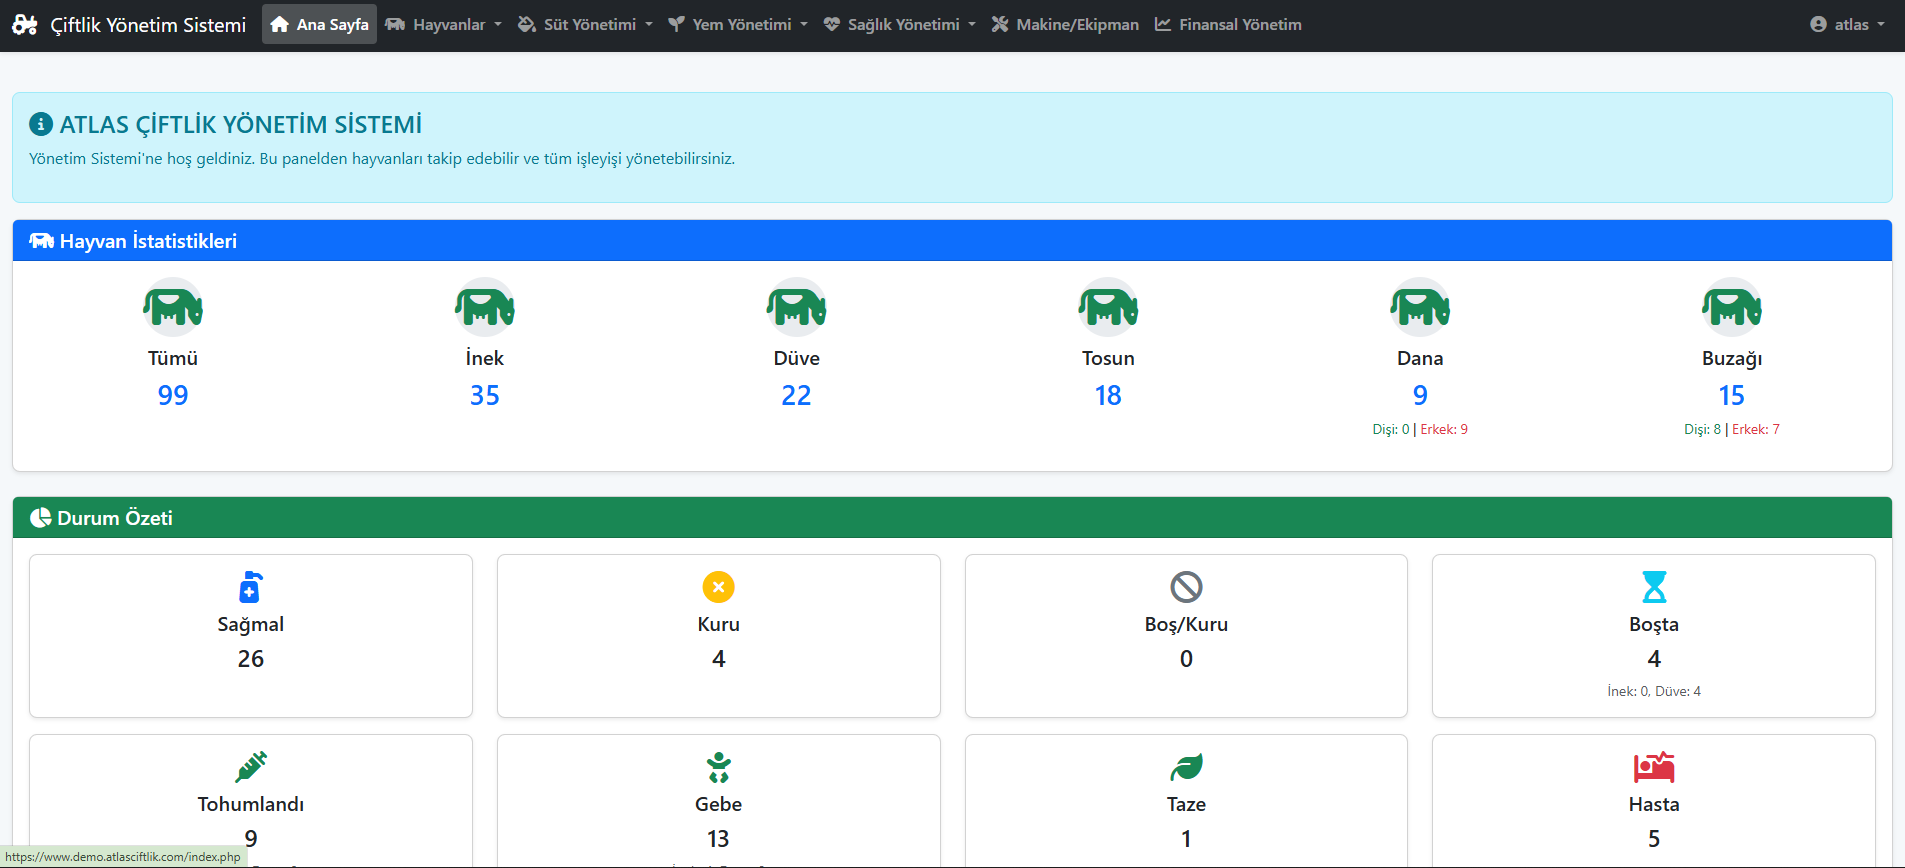Open the Makine/Ekipman menu item
This screenshot has height=868, width=1905.
[x=1065, y=24]
